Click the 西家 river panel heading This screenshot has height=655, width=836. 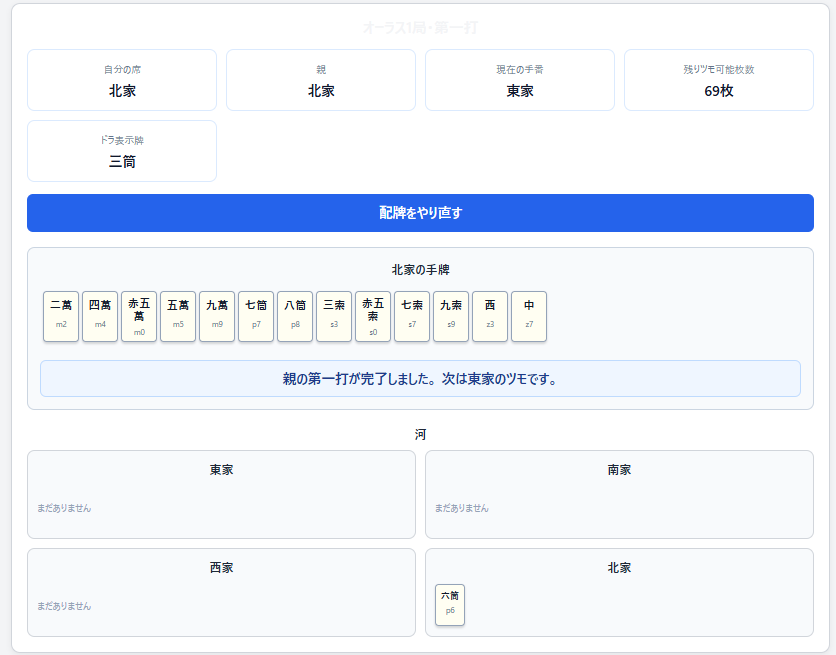221,568
